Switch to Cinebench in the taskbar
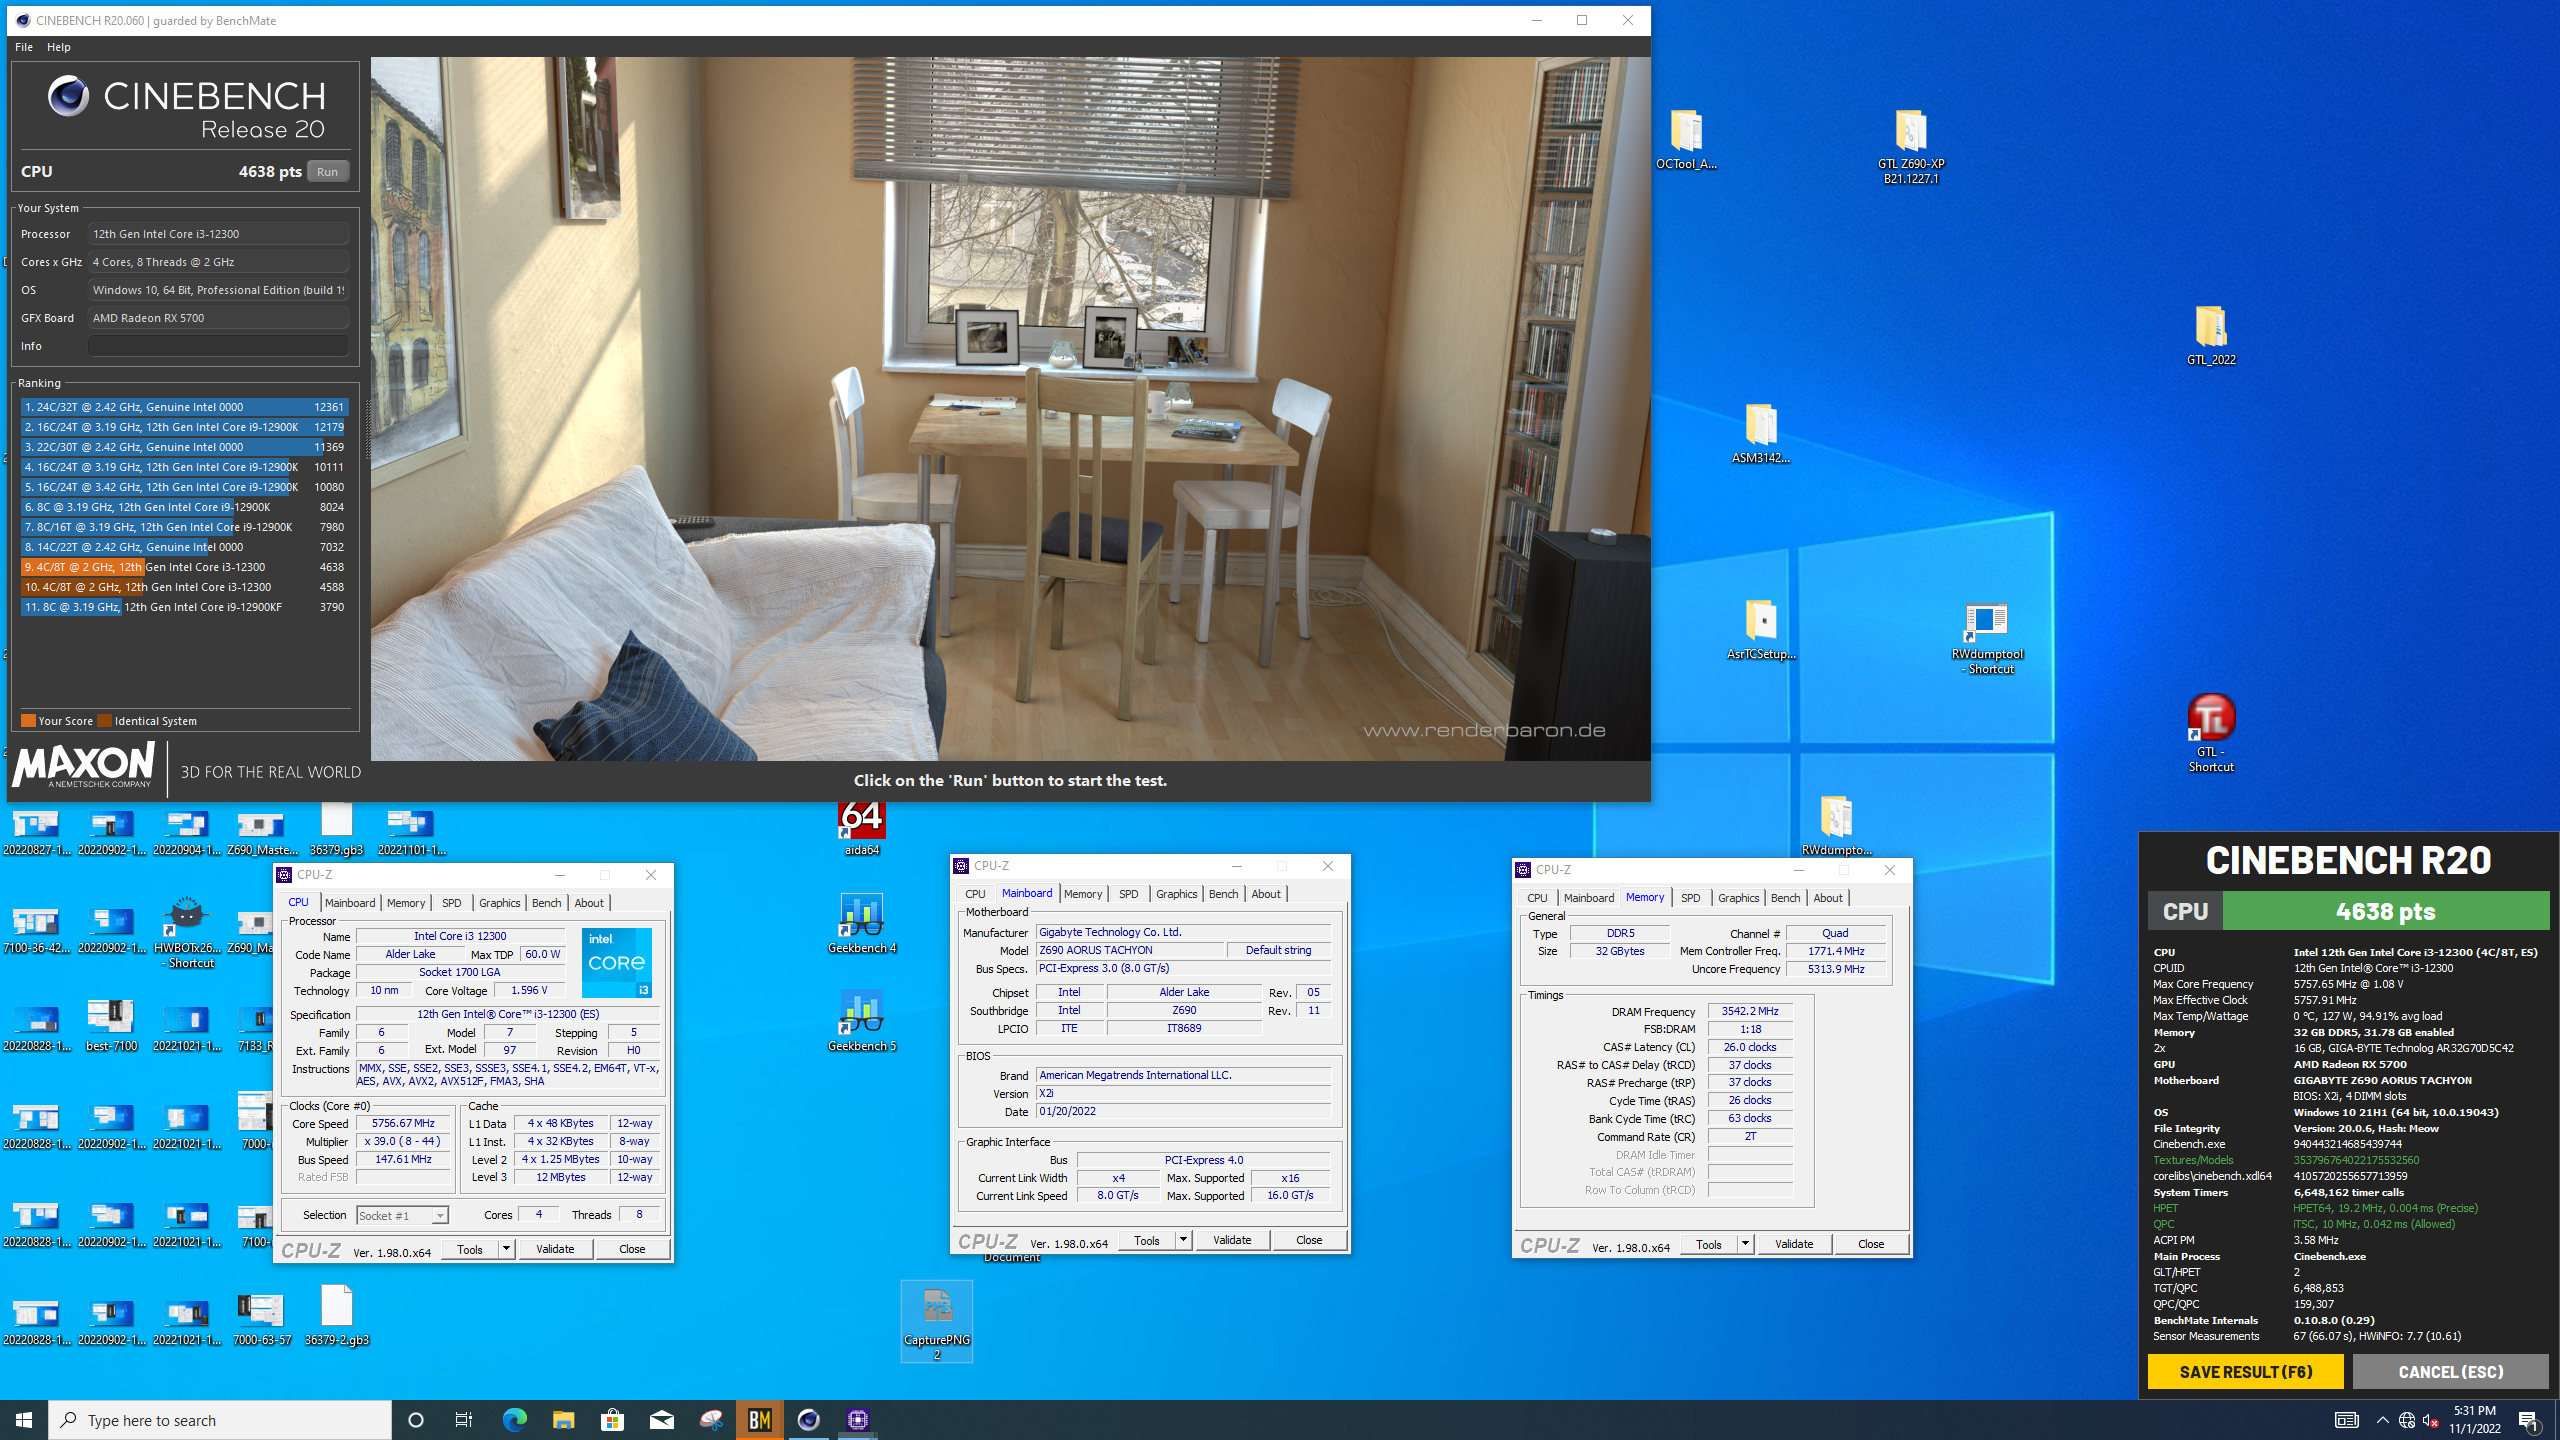This screenshot has width=2560, height=1440. pos(809,1419)
